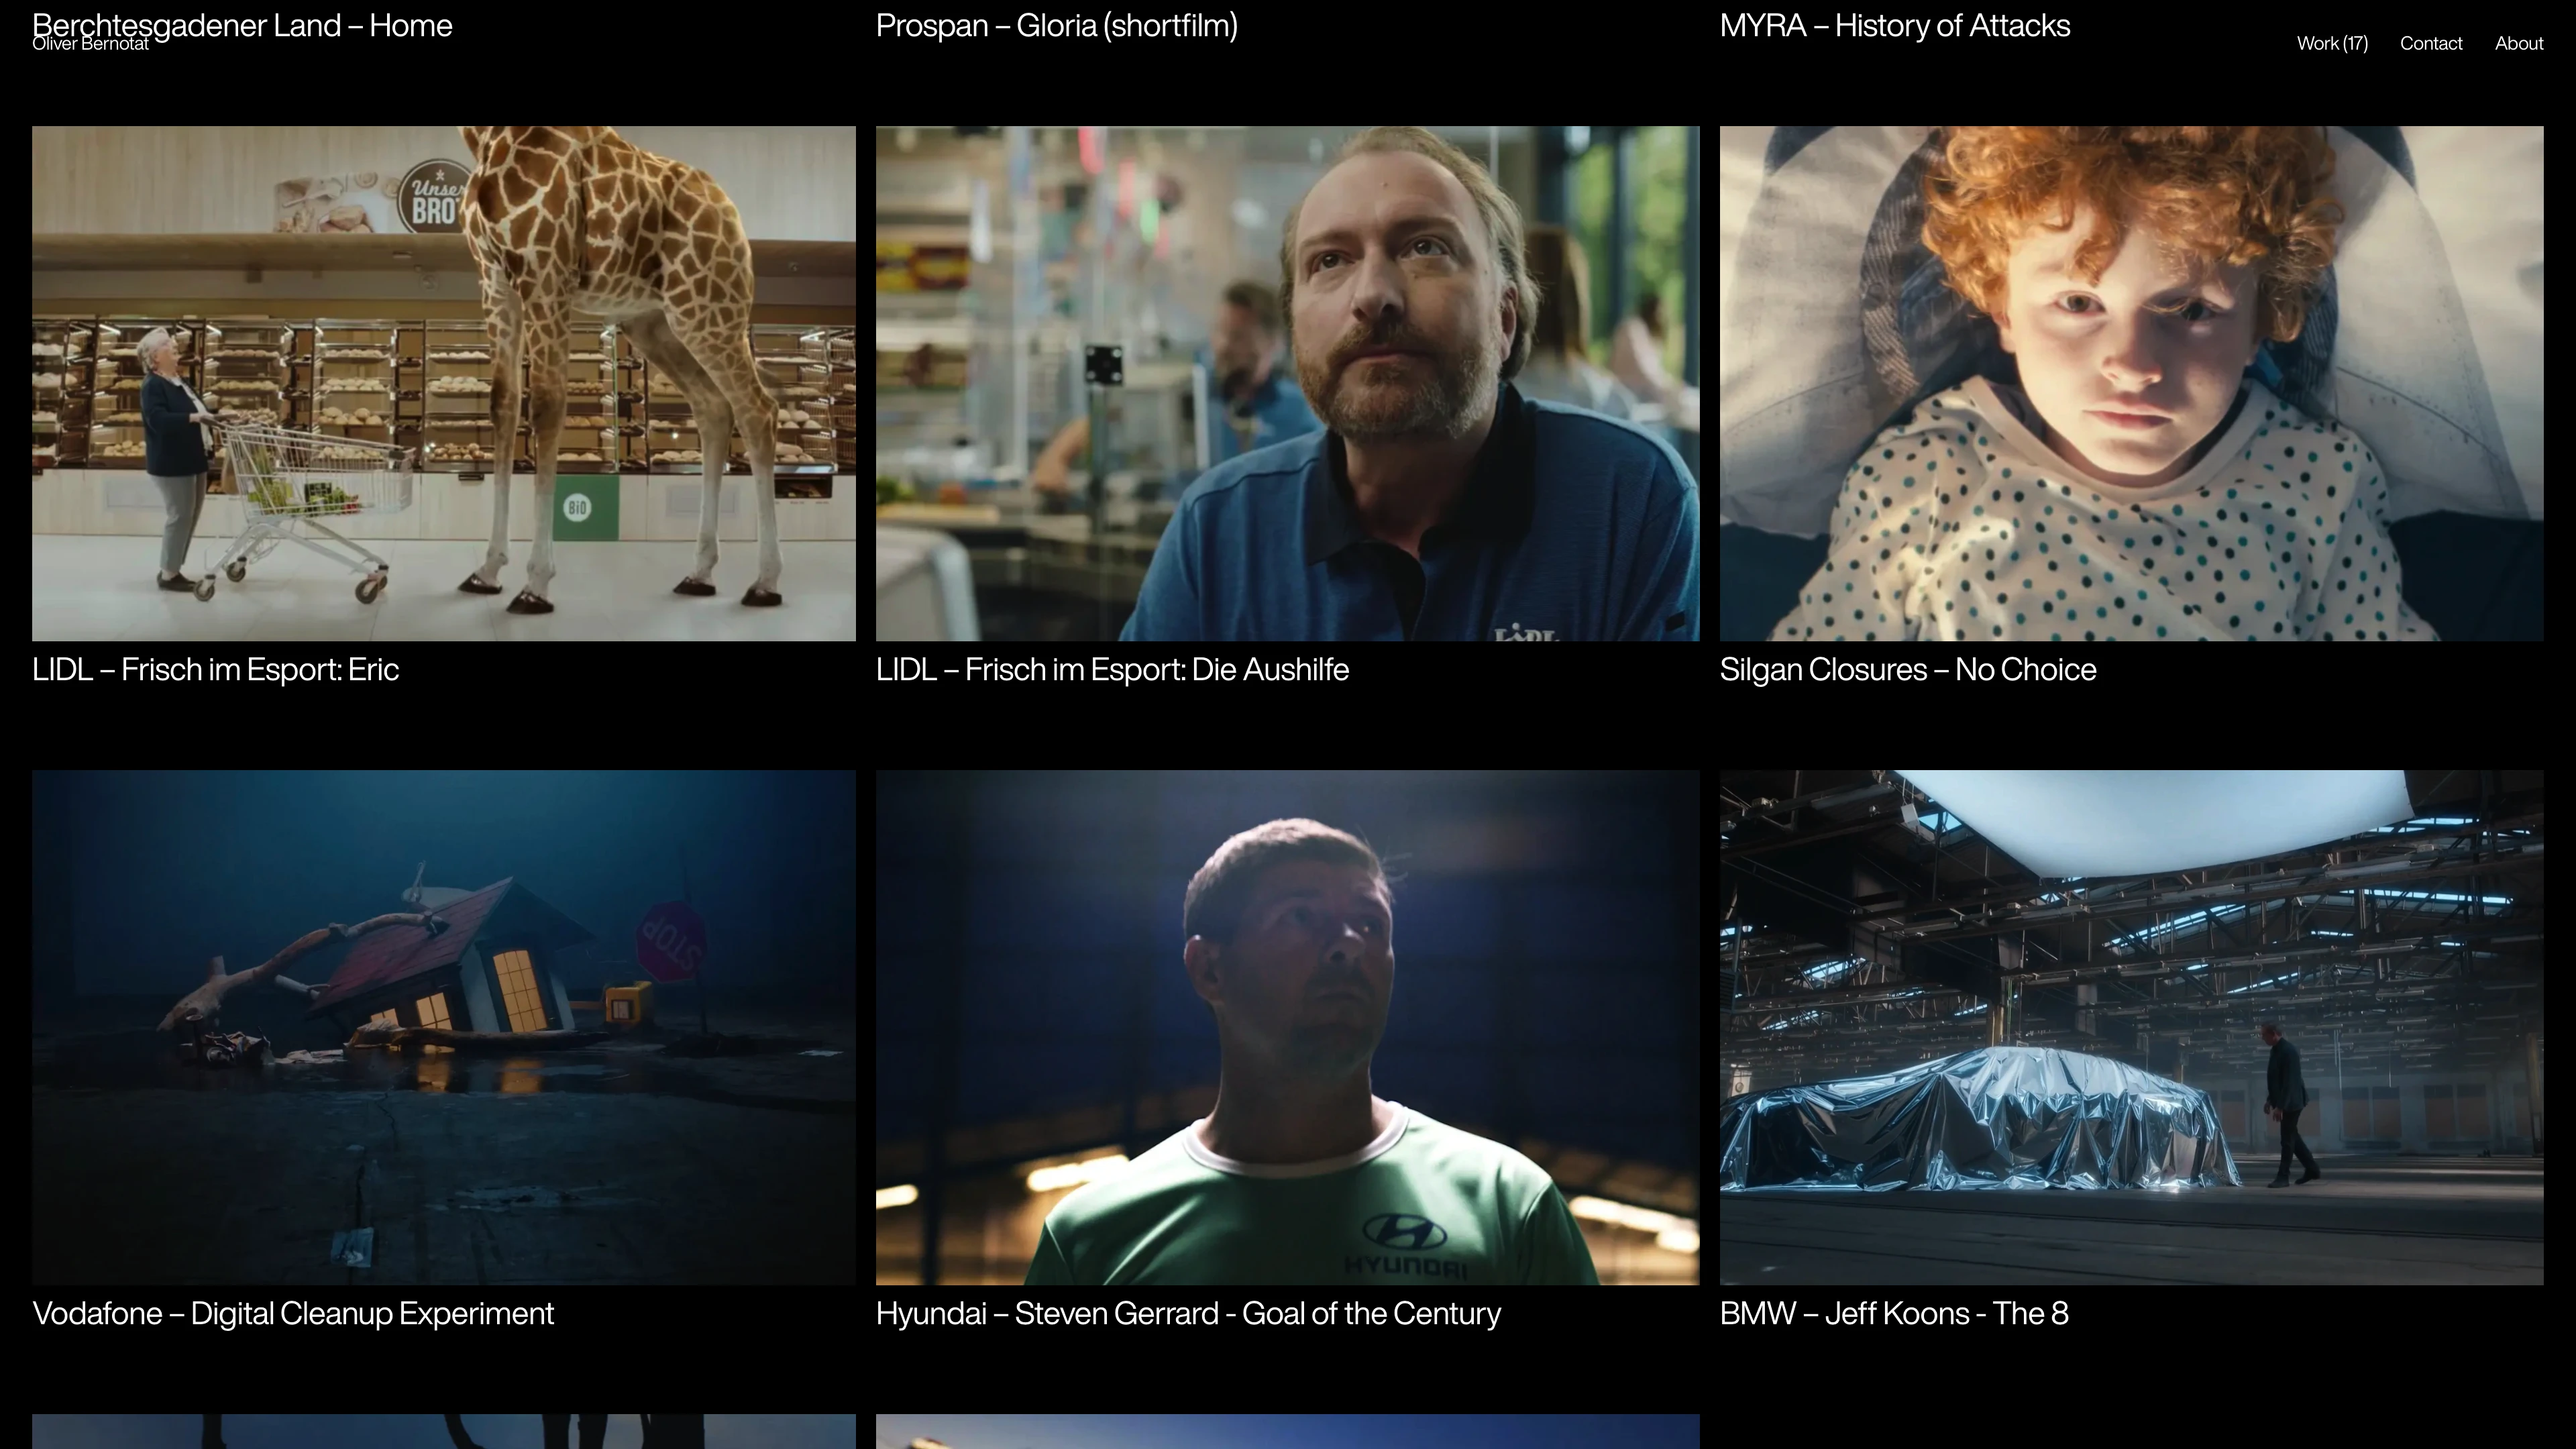This screenshot has width=2576, height=1449.
Task: Open the partially visible bottom-left thumbnail
Action: [x=443, y=1431]
